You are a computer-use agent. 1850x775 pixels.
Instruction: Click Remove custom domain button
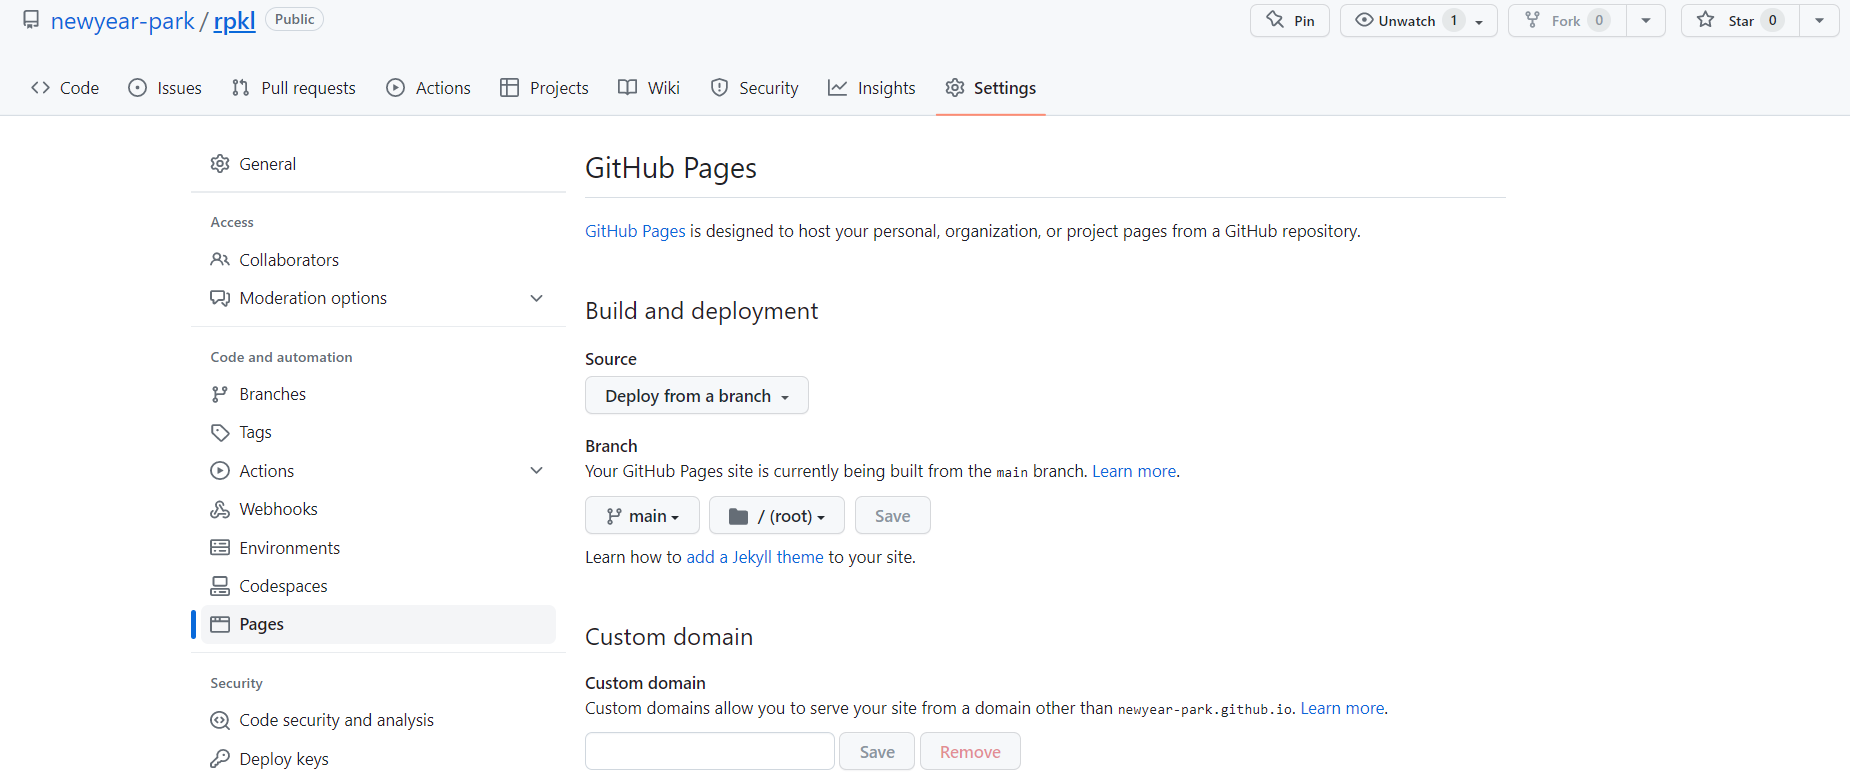pos(970,752)
